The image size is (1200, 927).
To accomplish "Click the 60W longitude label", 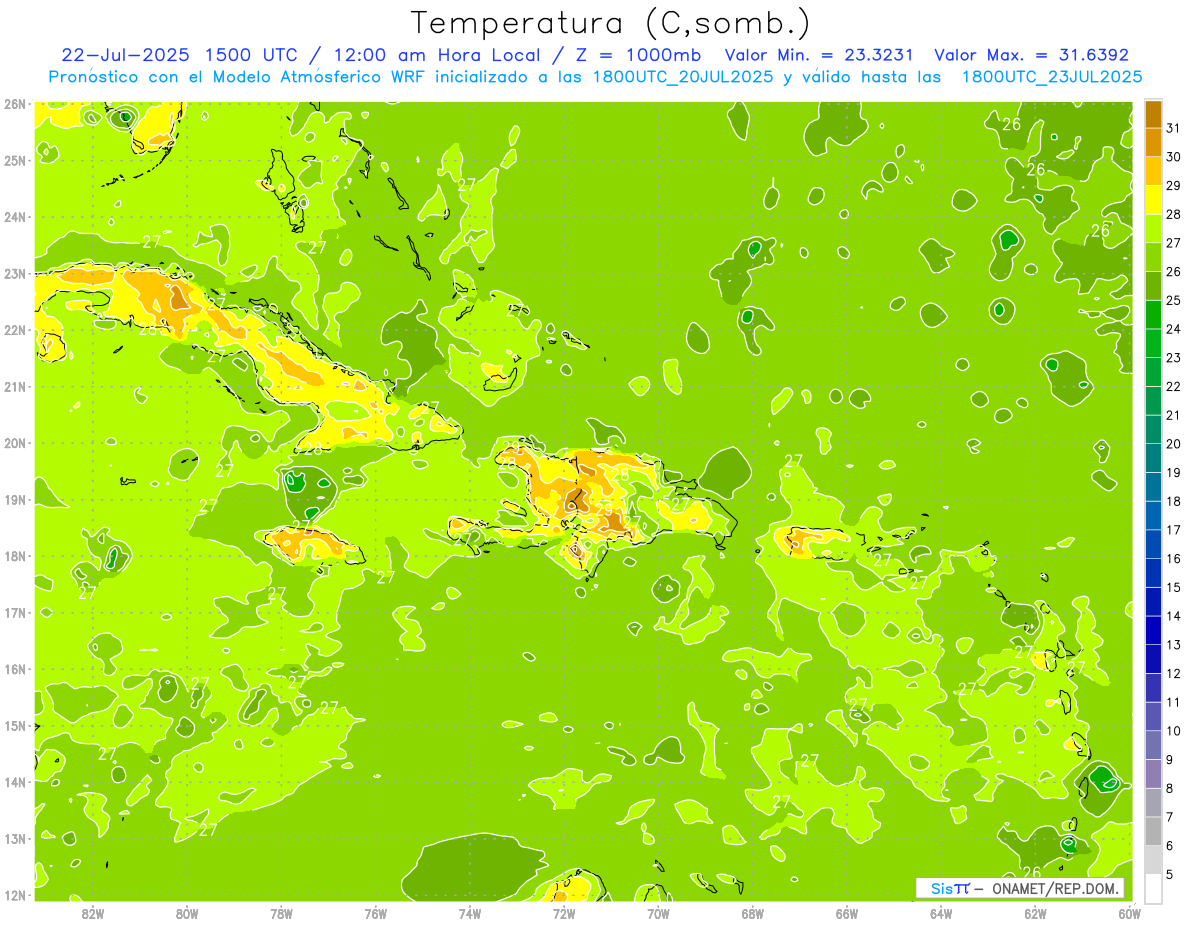I will 1130,912.
